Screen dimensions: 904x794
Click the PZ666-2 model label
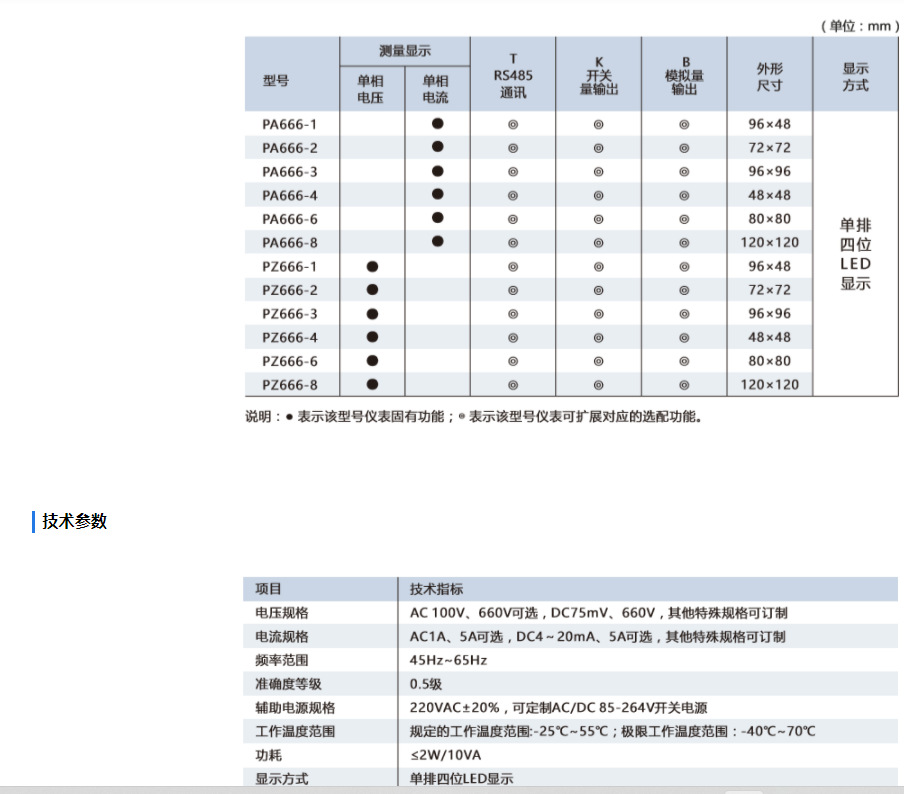tap(290, 289)
